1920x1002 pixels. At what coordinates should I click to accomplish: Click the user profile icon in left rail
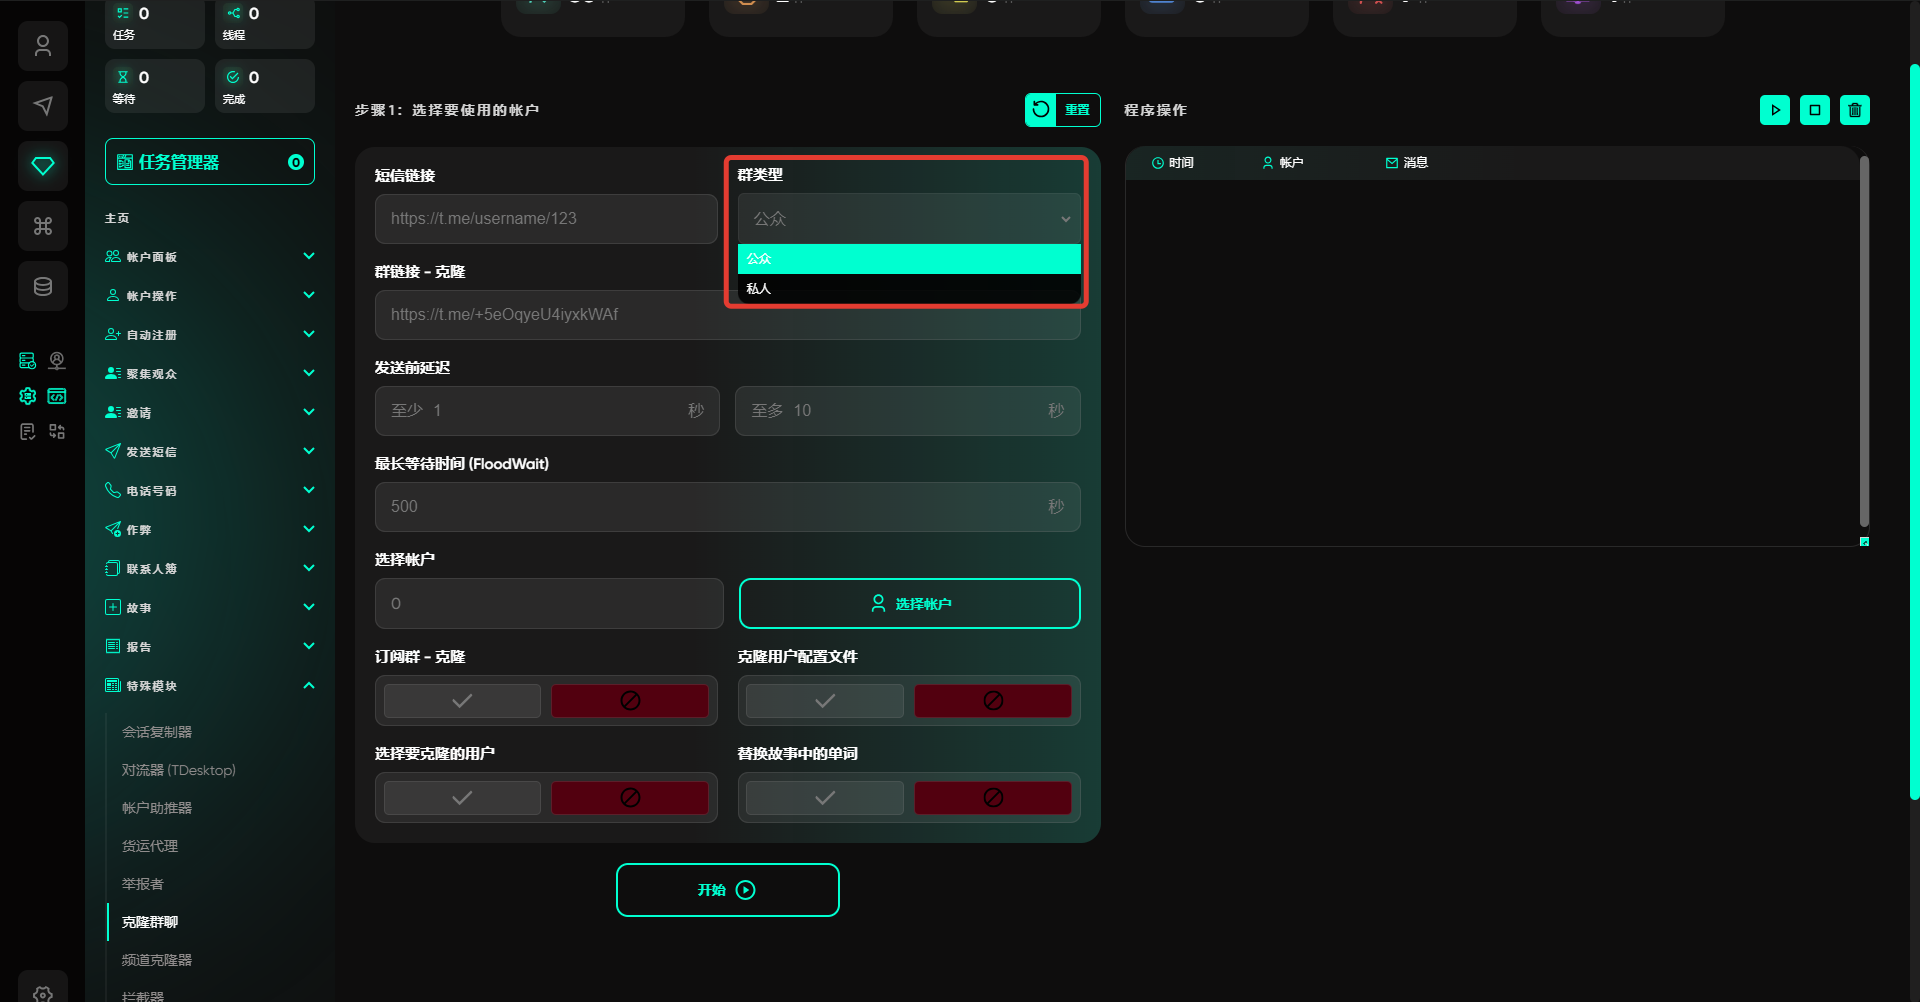point(43,46)
